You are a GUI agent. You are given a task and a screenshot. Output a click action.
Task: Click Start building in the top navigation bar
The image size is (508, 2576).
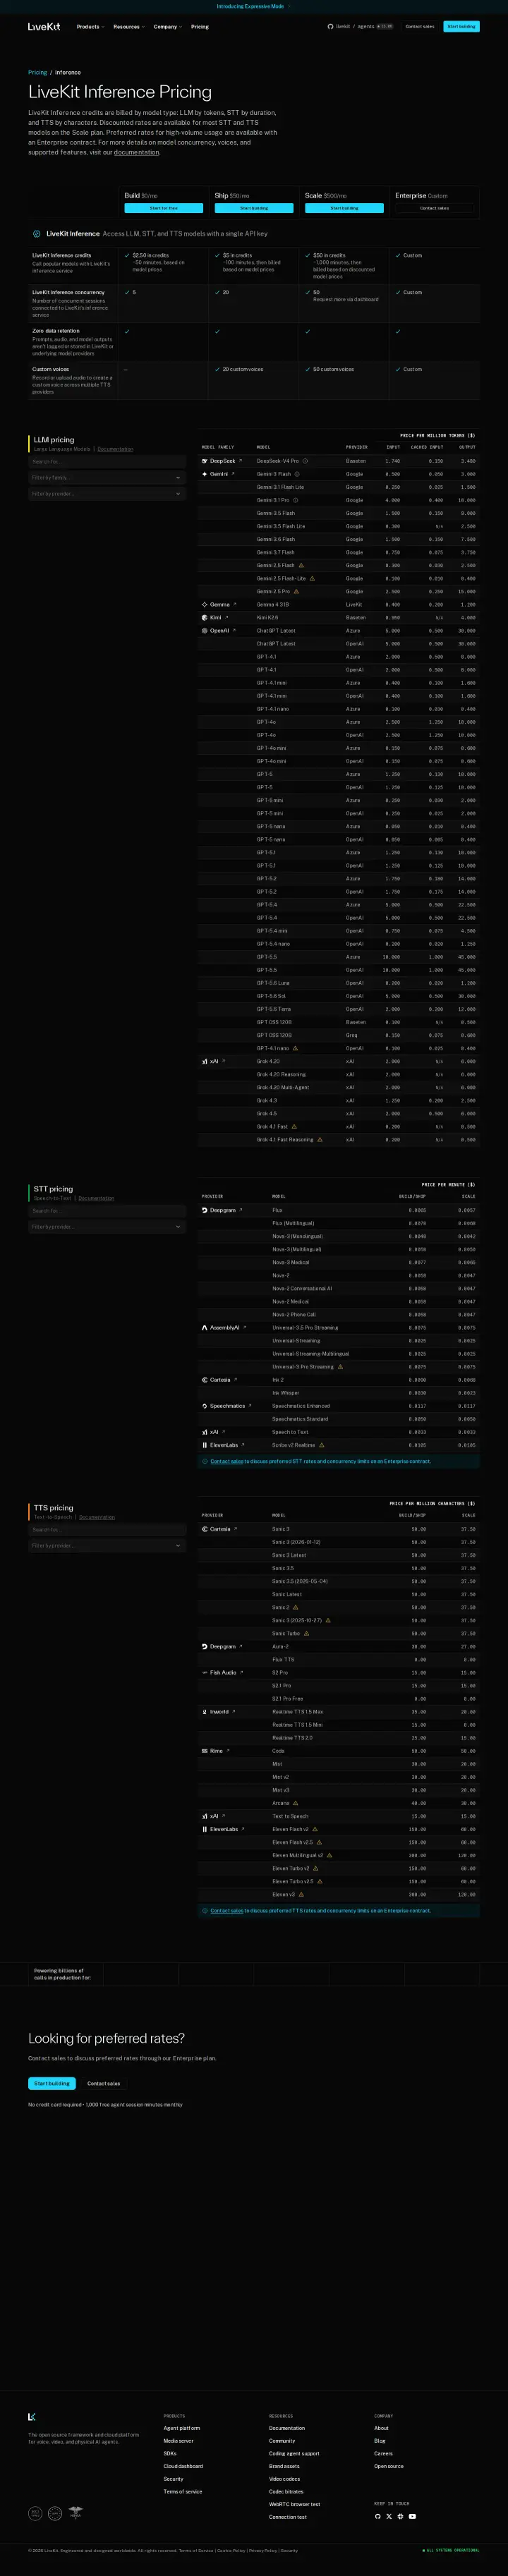coord(461,27)
